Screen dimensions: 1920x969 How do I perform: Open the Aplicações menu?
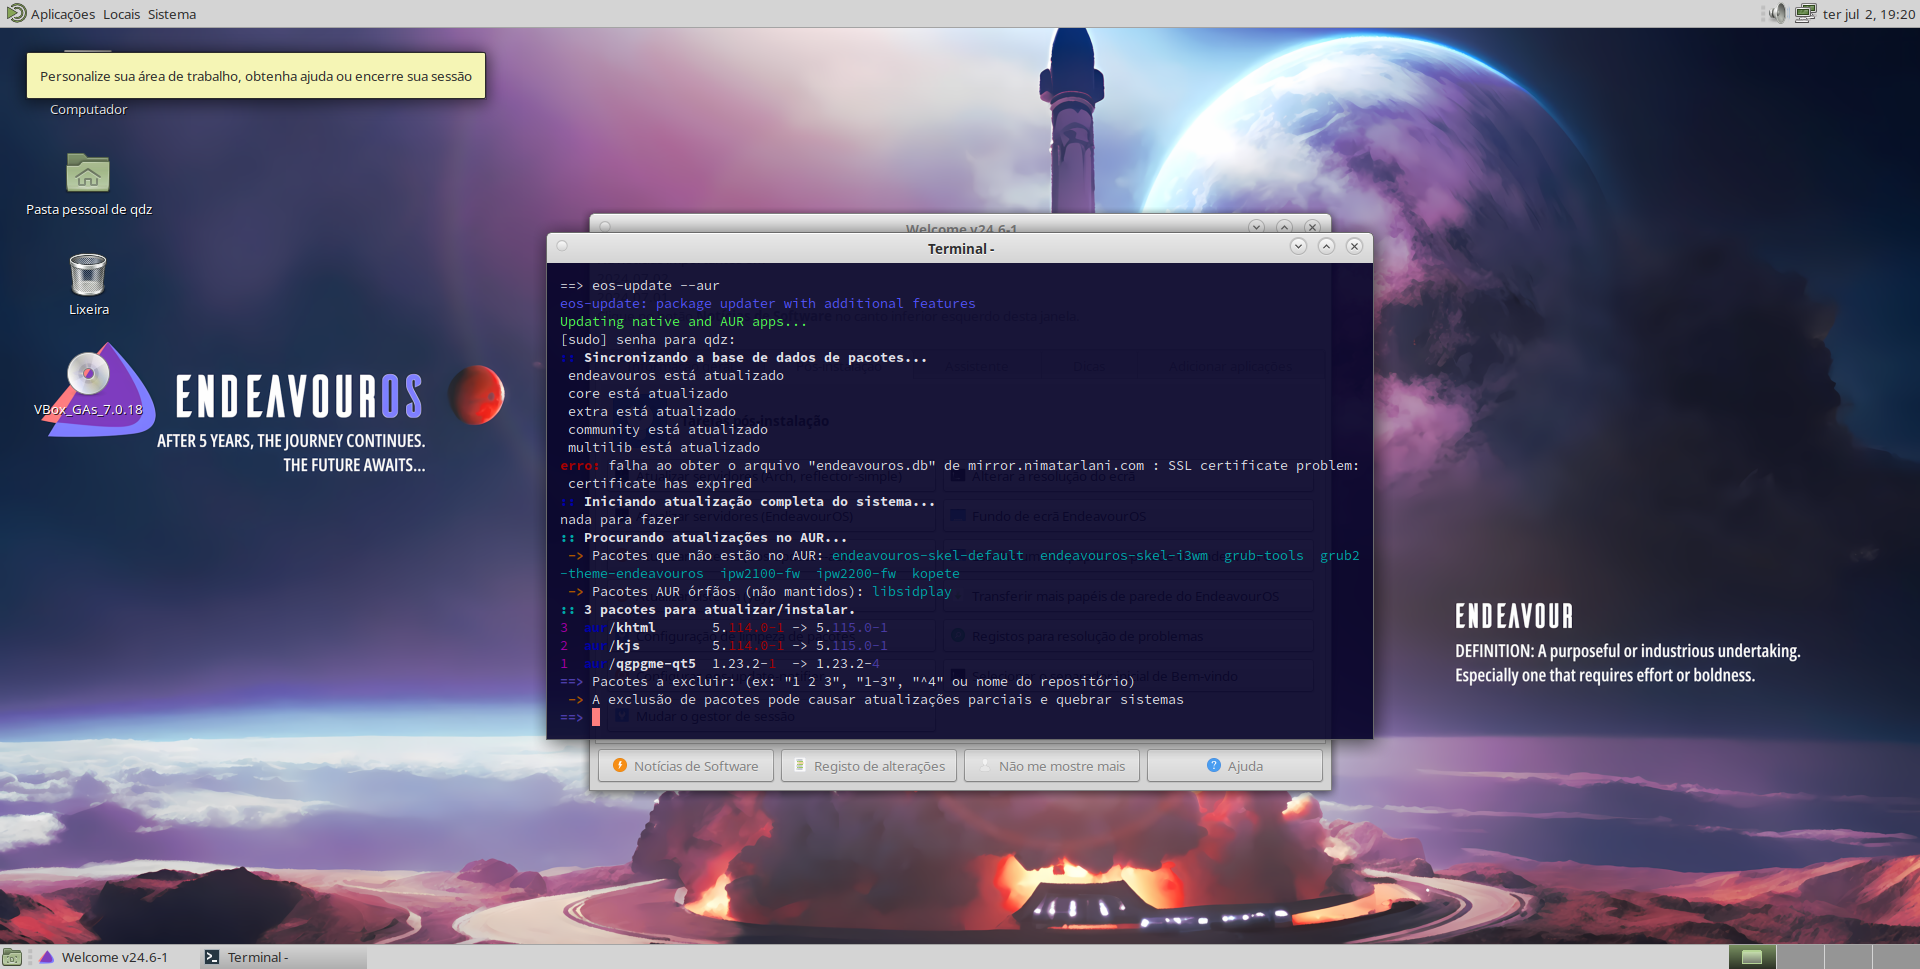click(63, 14)
